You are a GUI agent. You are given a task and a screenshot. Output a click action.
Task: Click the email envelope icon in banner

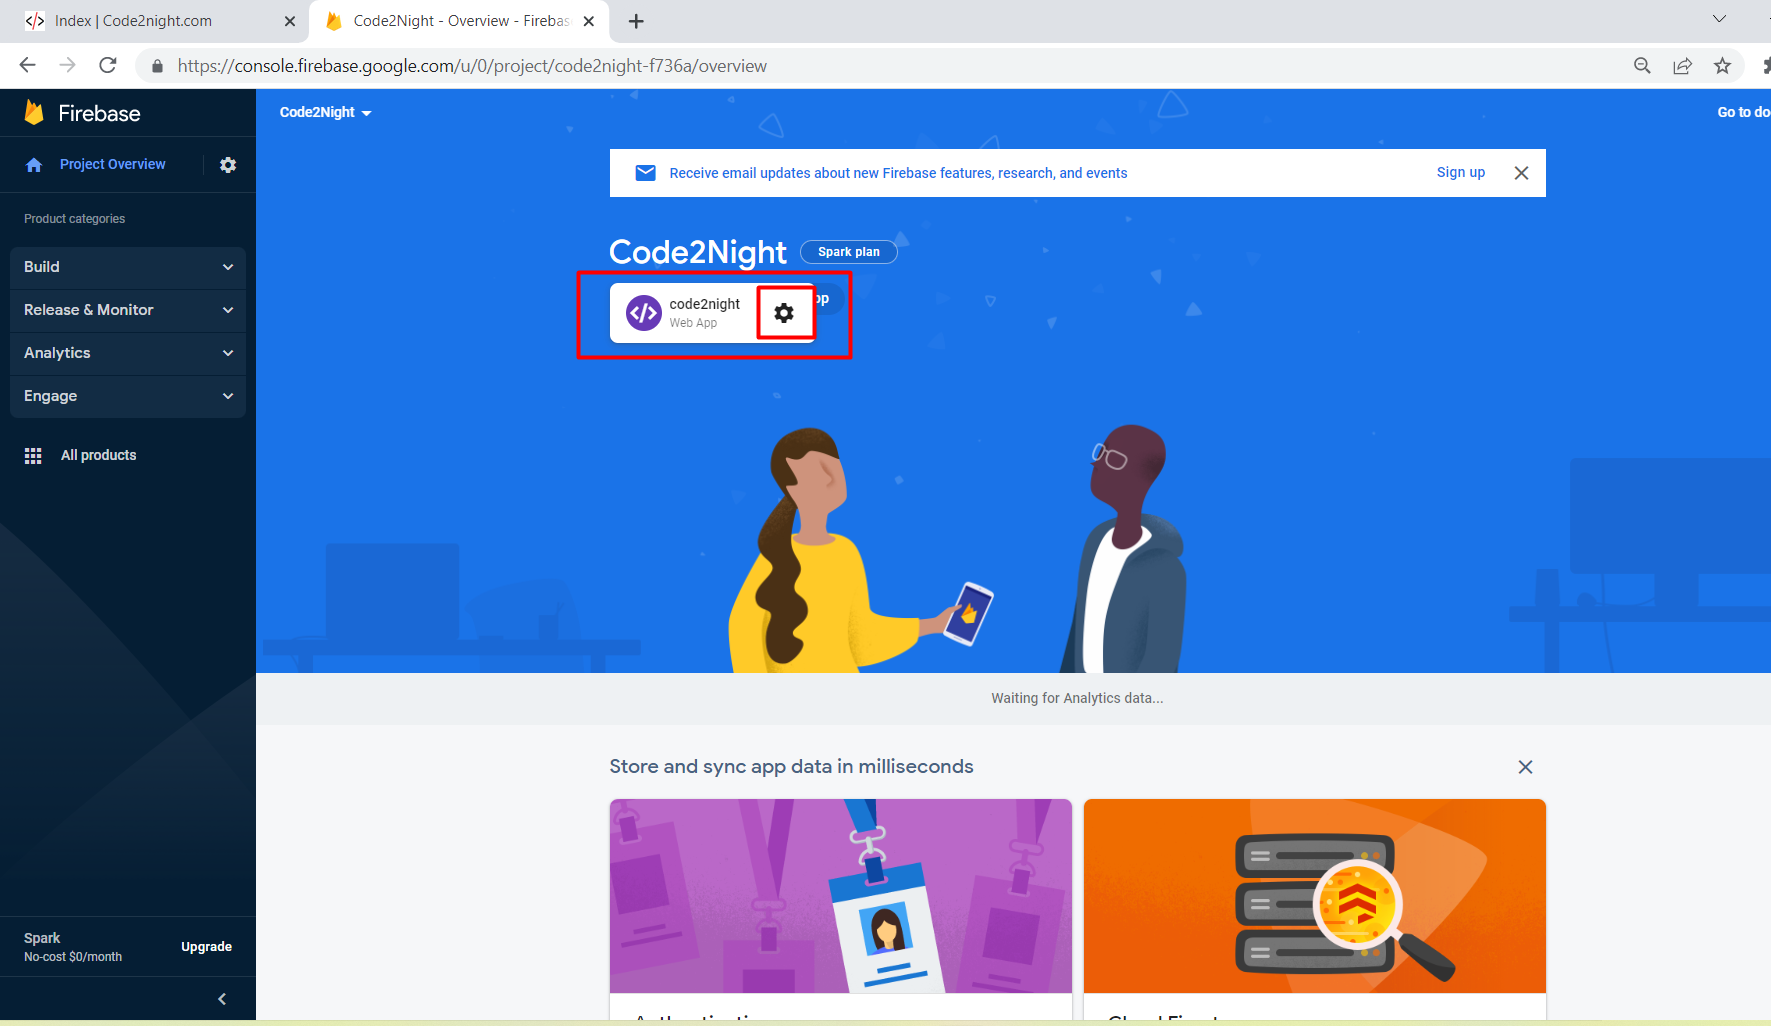pos(646,173)
